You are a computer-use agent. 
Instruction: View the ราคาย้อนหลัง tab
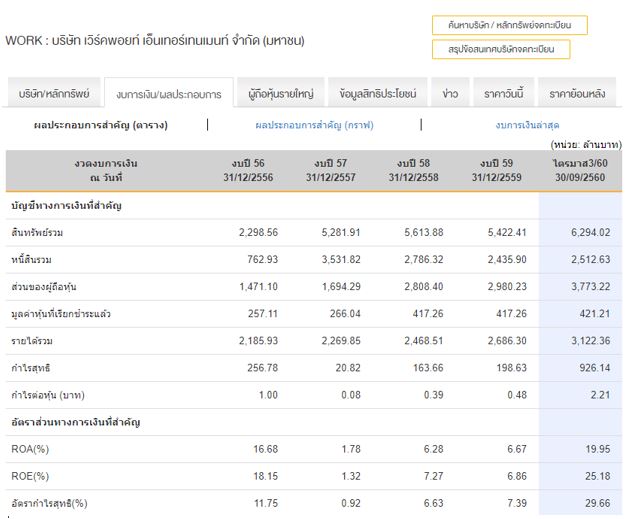pyautogui.click(x=577, y=93)
